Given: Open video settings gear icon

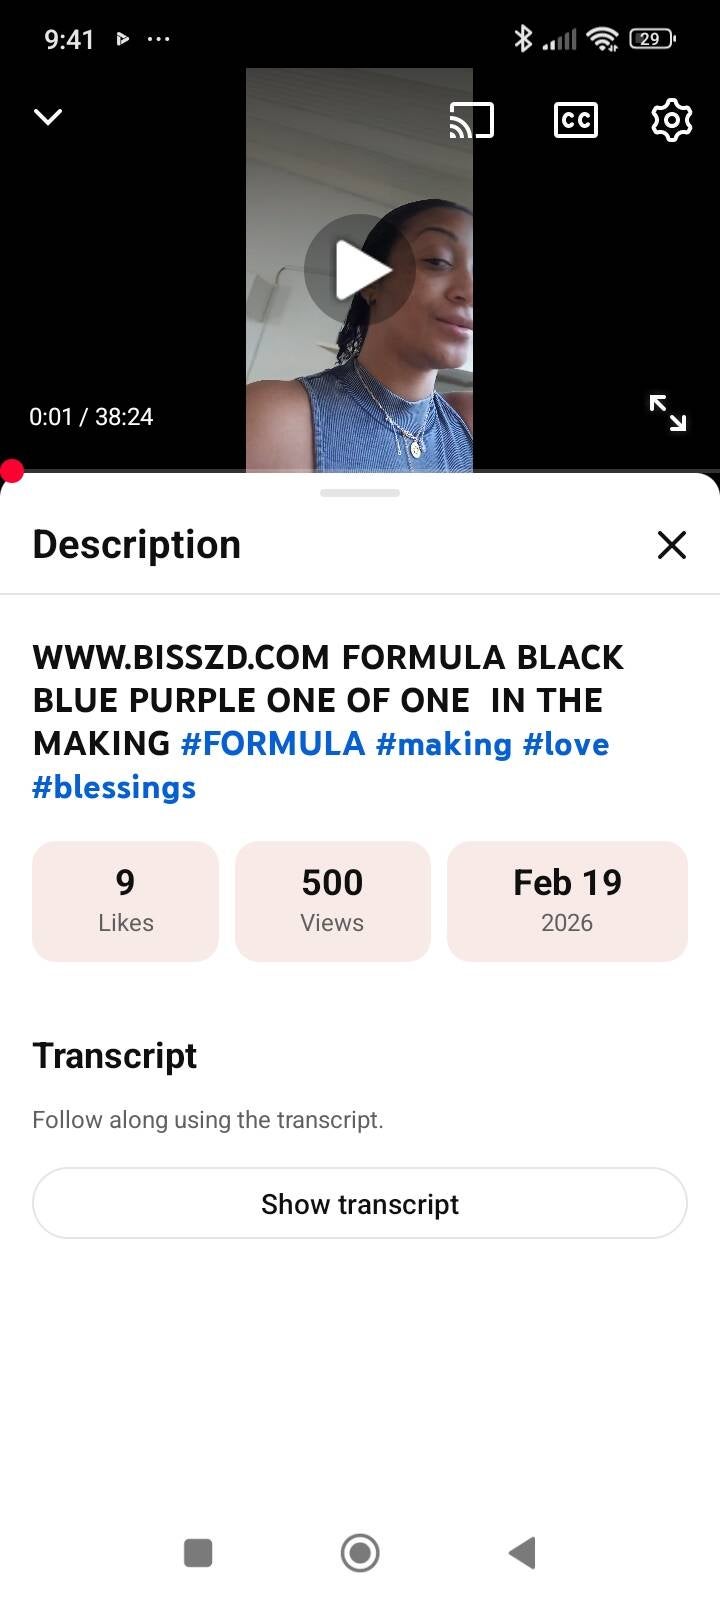Looking at the screenshot, I should click(x=671, y=120).
